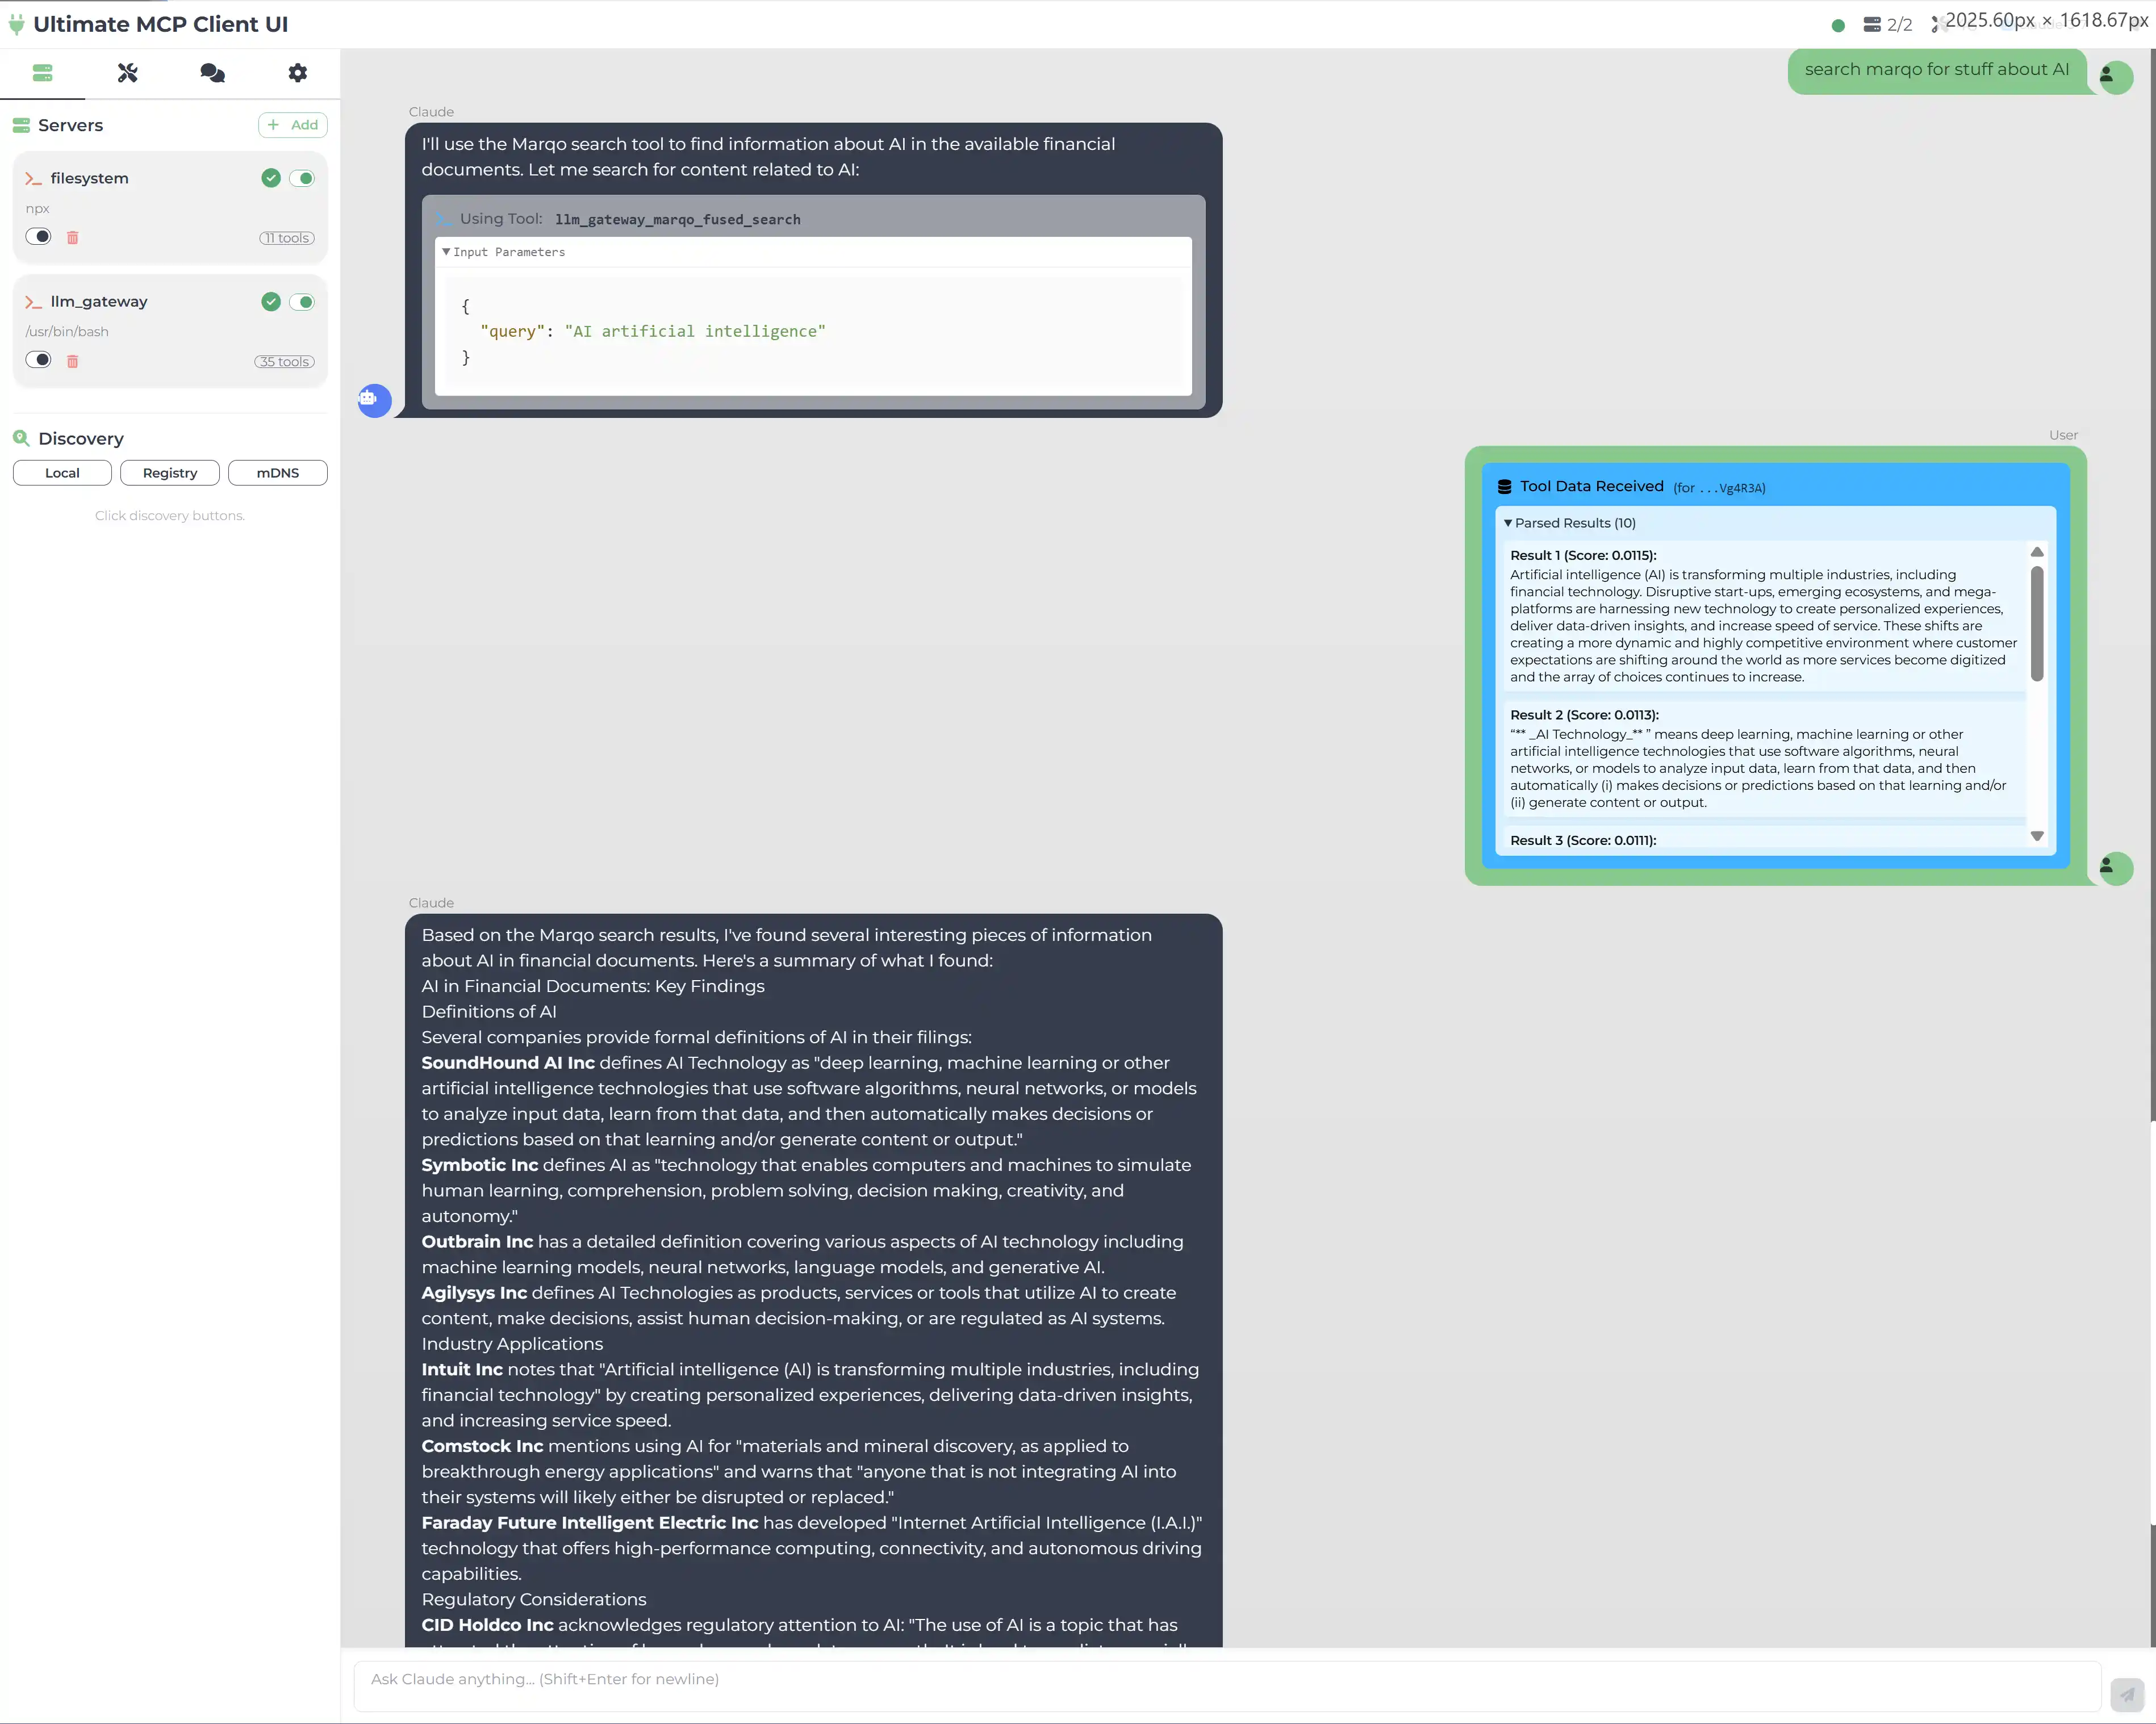Viewport: 2156px width, 1724px height.
Task: Toggle the filesystem server enabled switch
Action: 302,178
